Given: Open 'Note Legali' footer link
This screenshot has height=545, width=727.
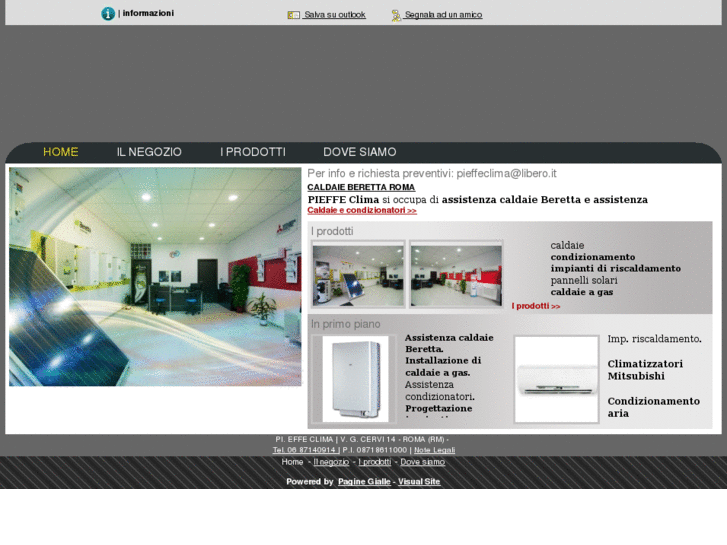Looking at the screenshot, I should (434, 450).
